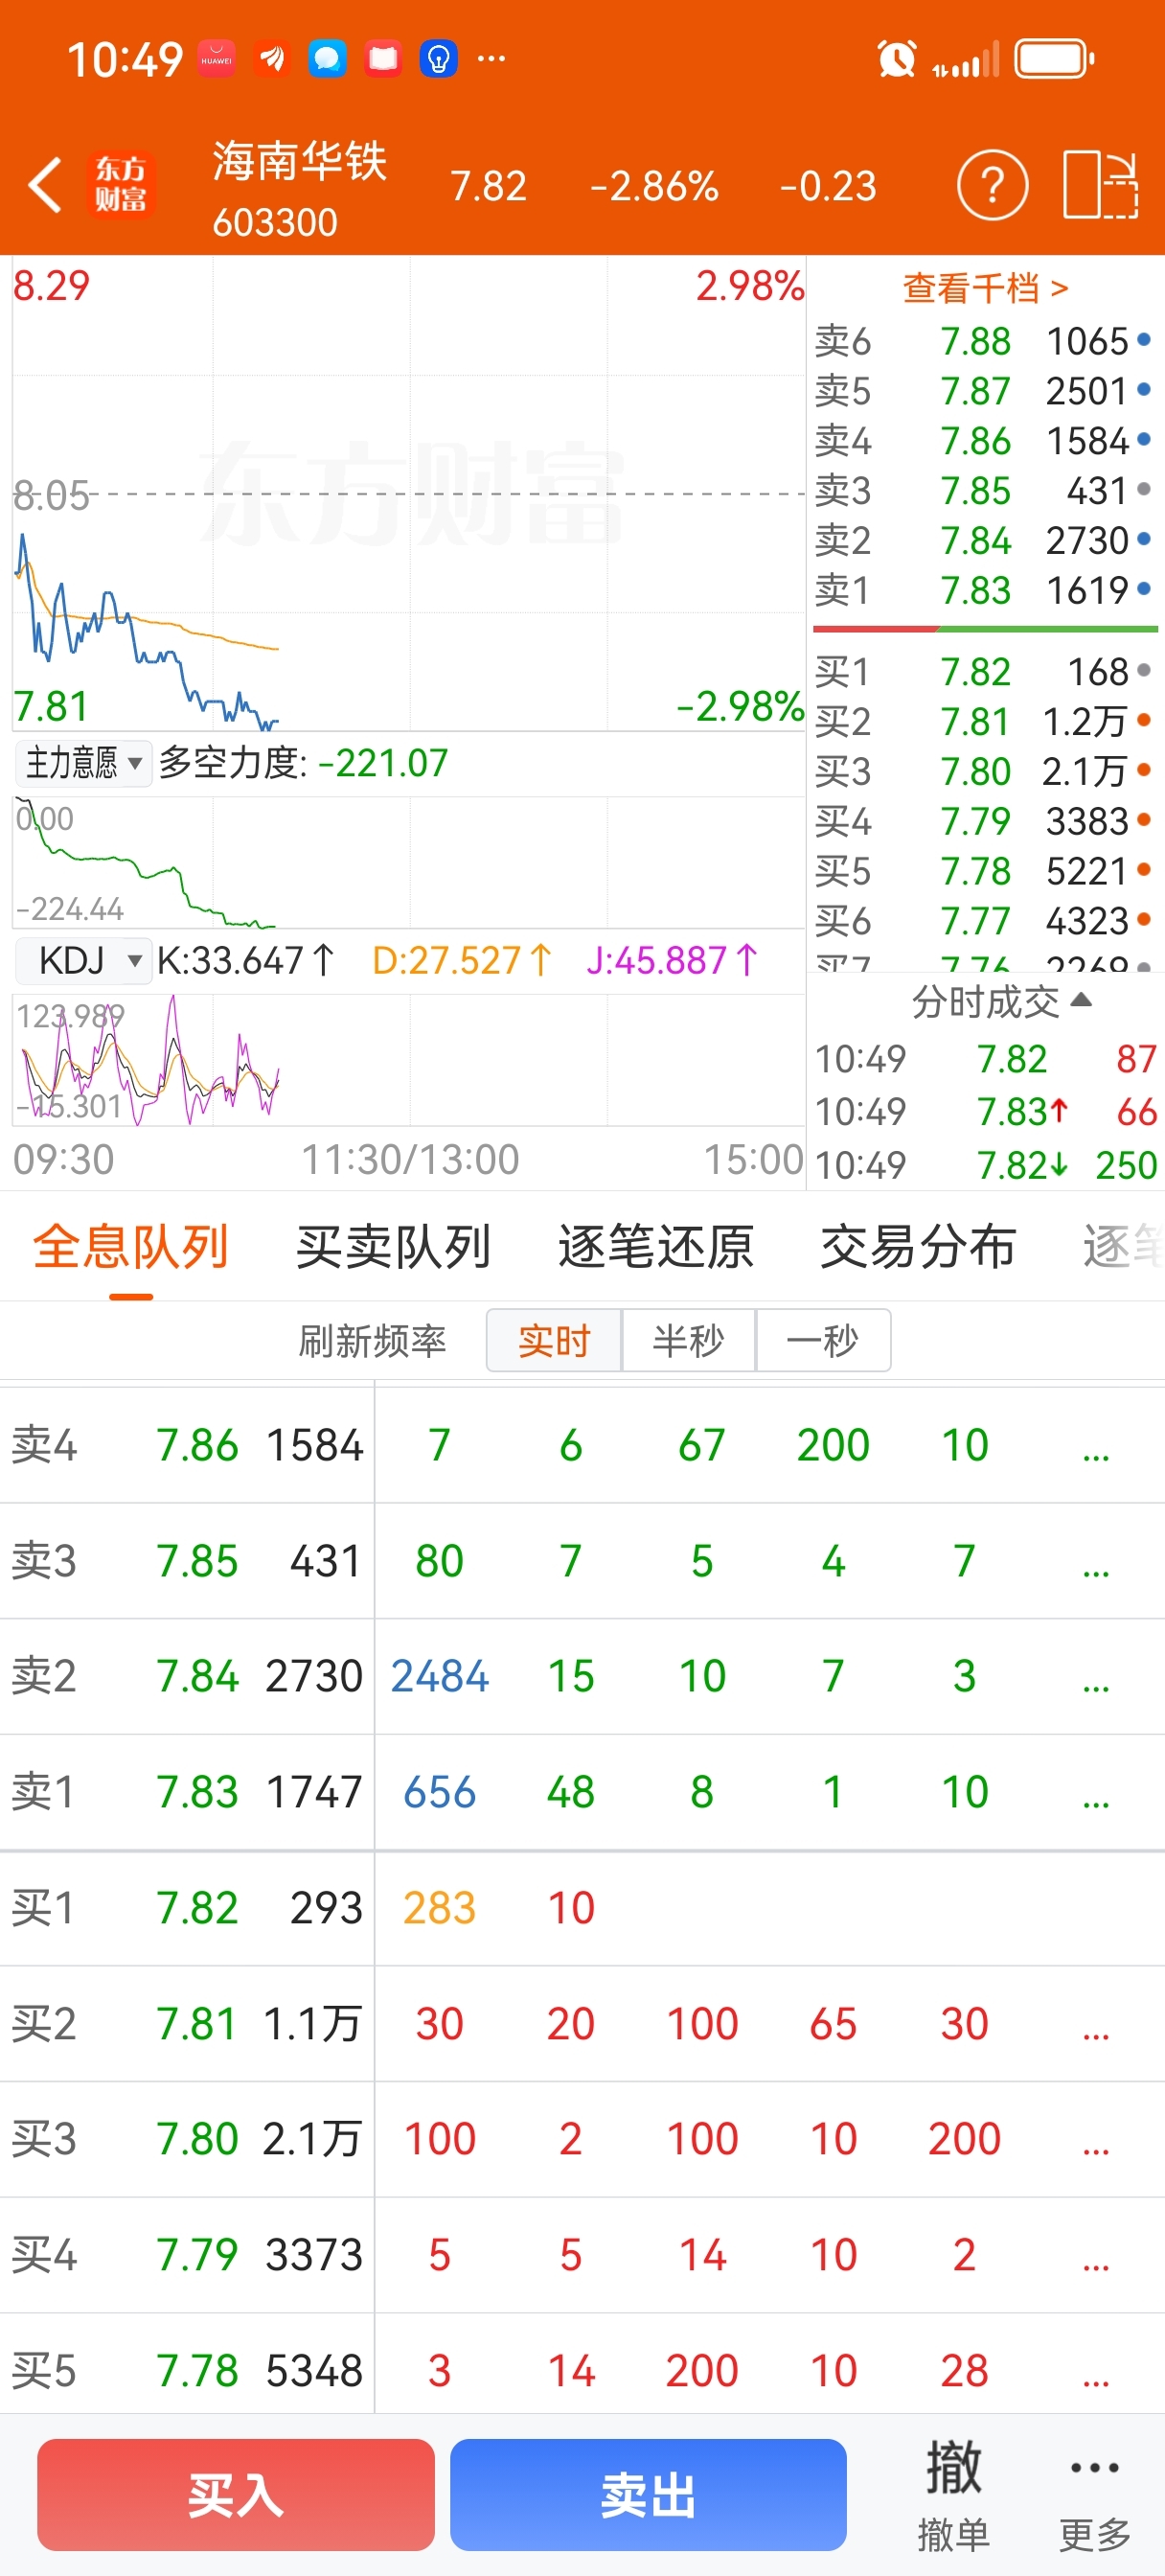Tap the 多空力度 indicator chart

(408, 862)
